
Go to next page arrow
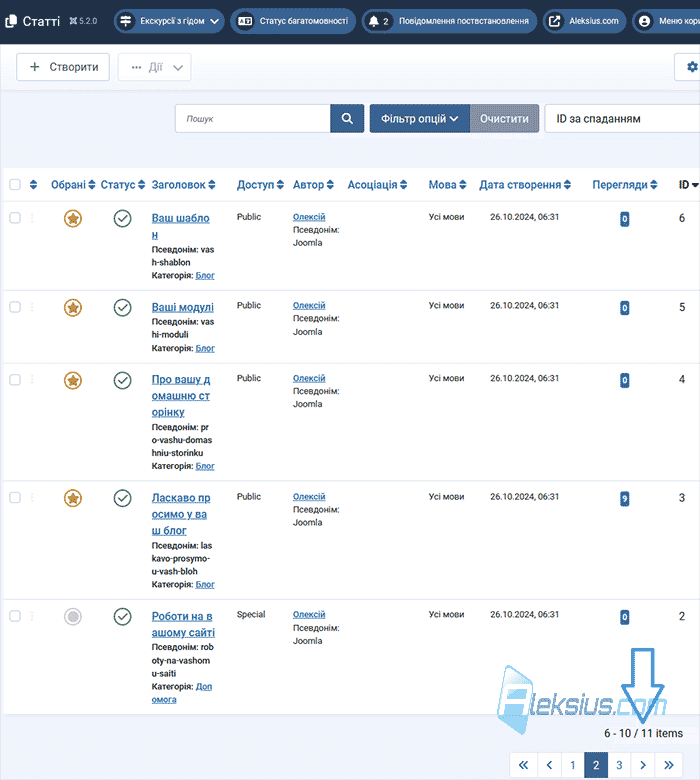click(643, 765)
